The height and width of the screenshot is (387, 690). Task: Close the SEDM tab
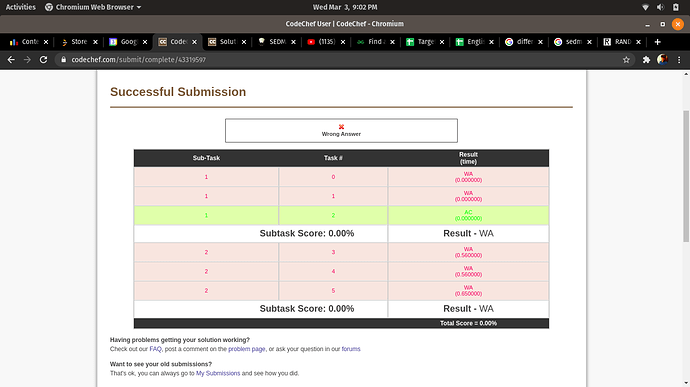pyautogui.click(x=294, y=42)
